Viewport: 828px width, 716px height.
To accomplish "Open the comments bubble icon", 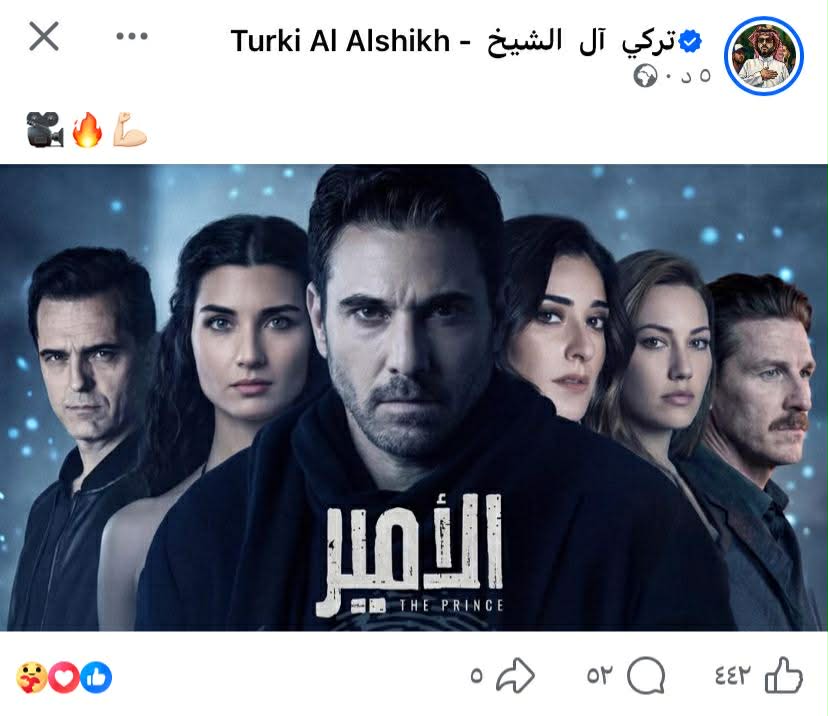I will coord(646,675).
